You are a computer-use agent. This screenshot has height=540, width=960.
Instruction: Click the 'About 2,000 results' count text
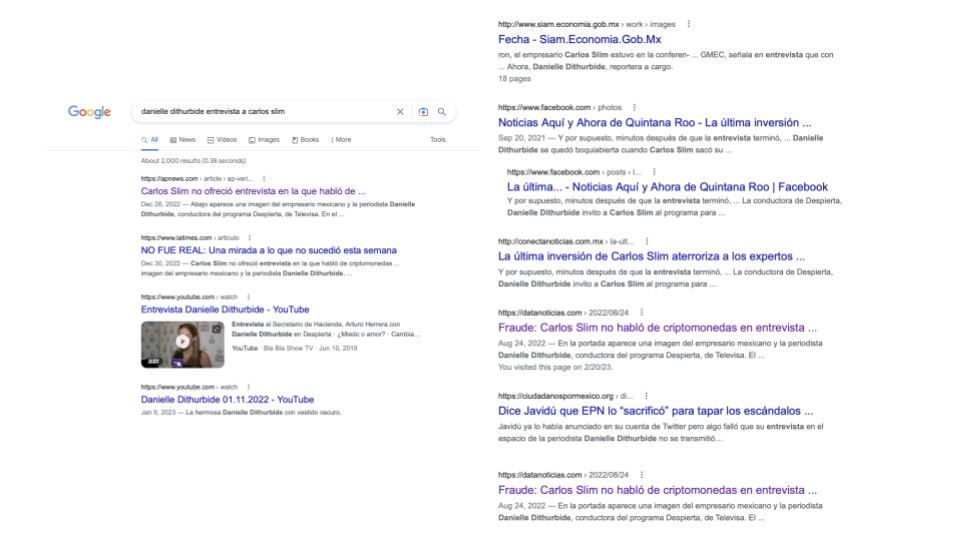(x=193, y=161)
